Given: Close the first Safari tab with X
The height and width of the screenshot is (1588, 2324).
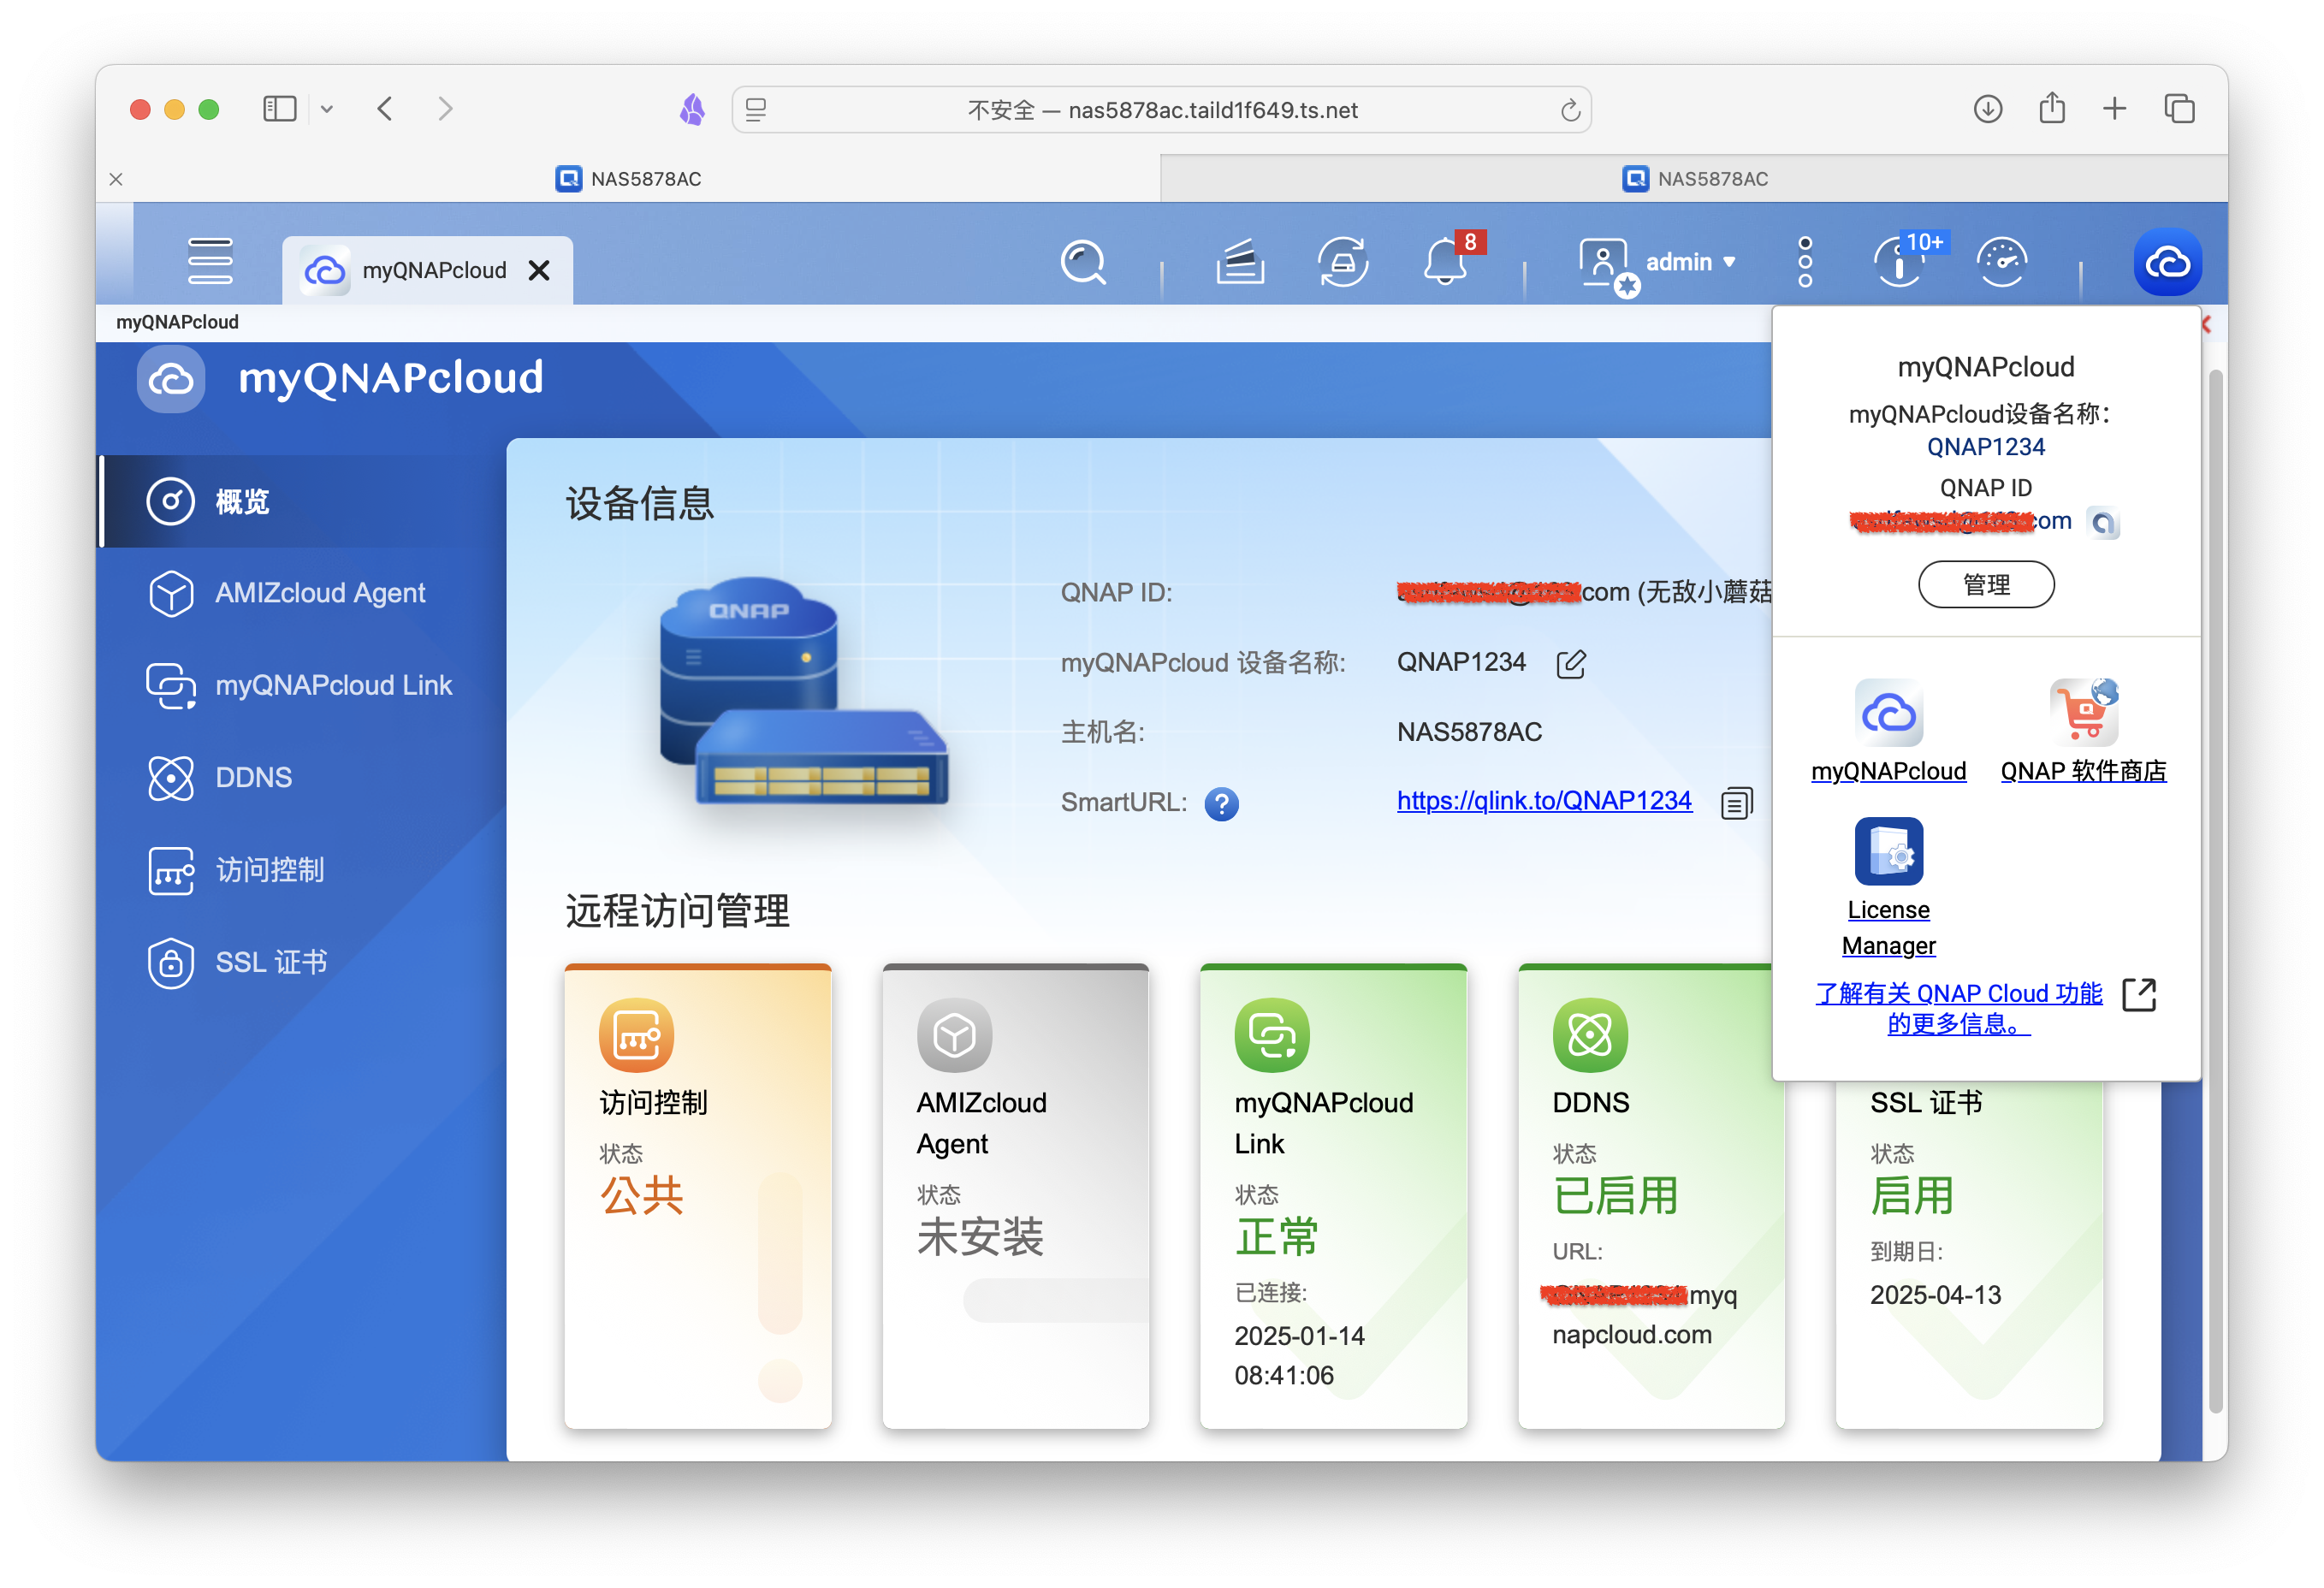Looking at the screenshot, I should click(116, 179).
